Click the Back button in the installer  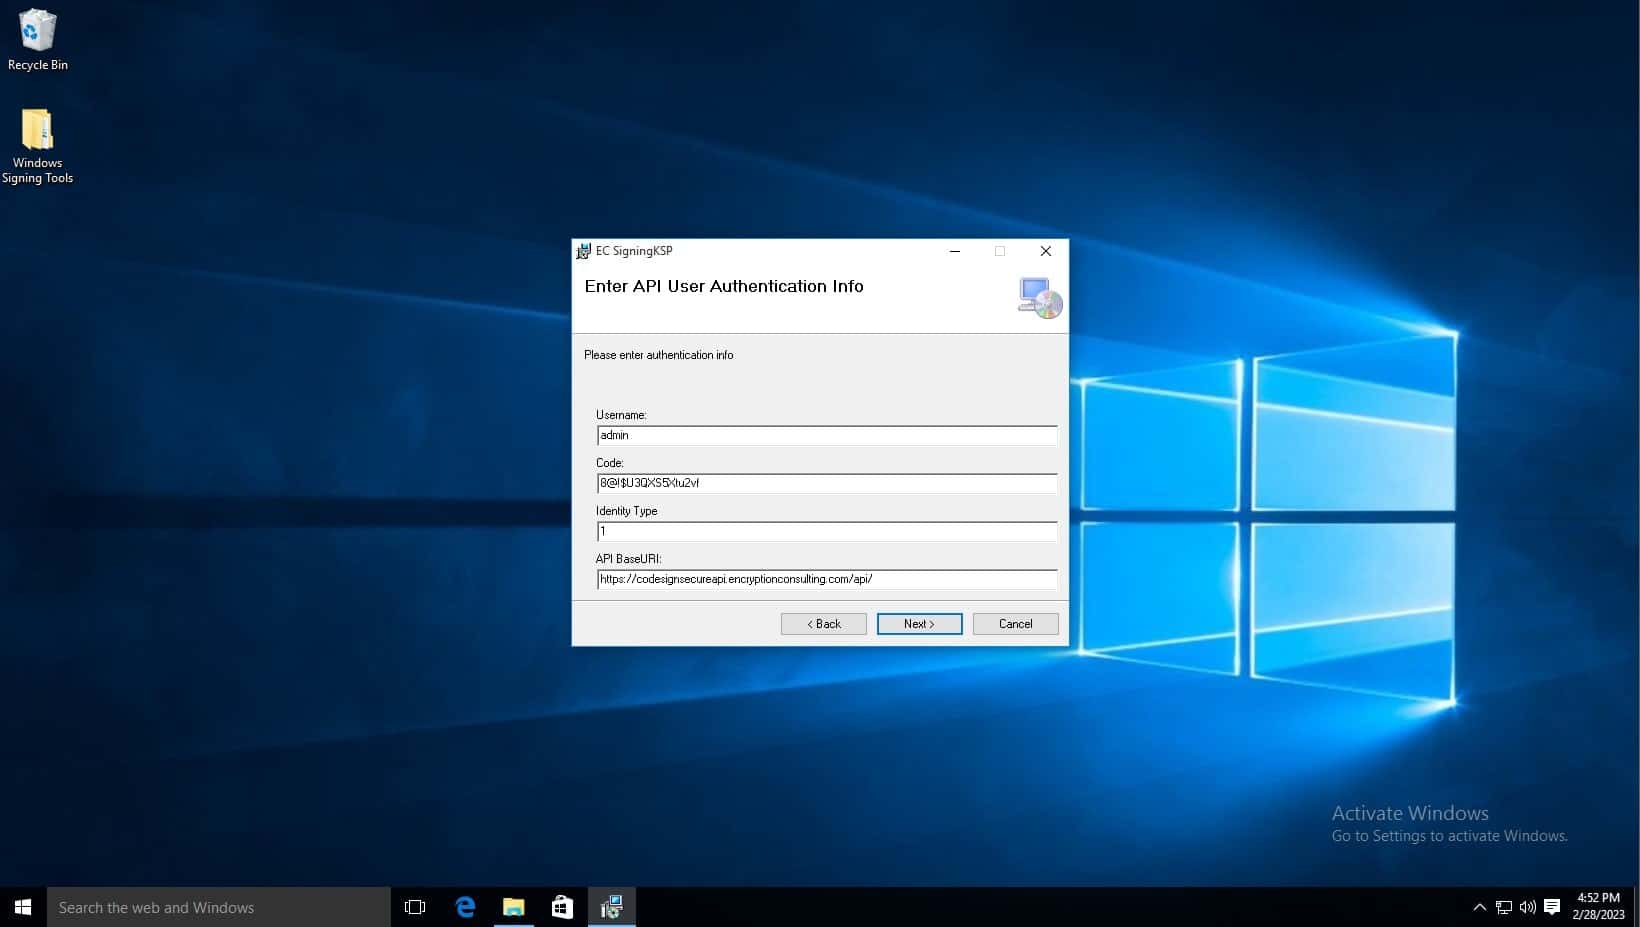(x=823, y=624)
